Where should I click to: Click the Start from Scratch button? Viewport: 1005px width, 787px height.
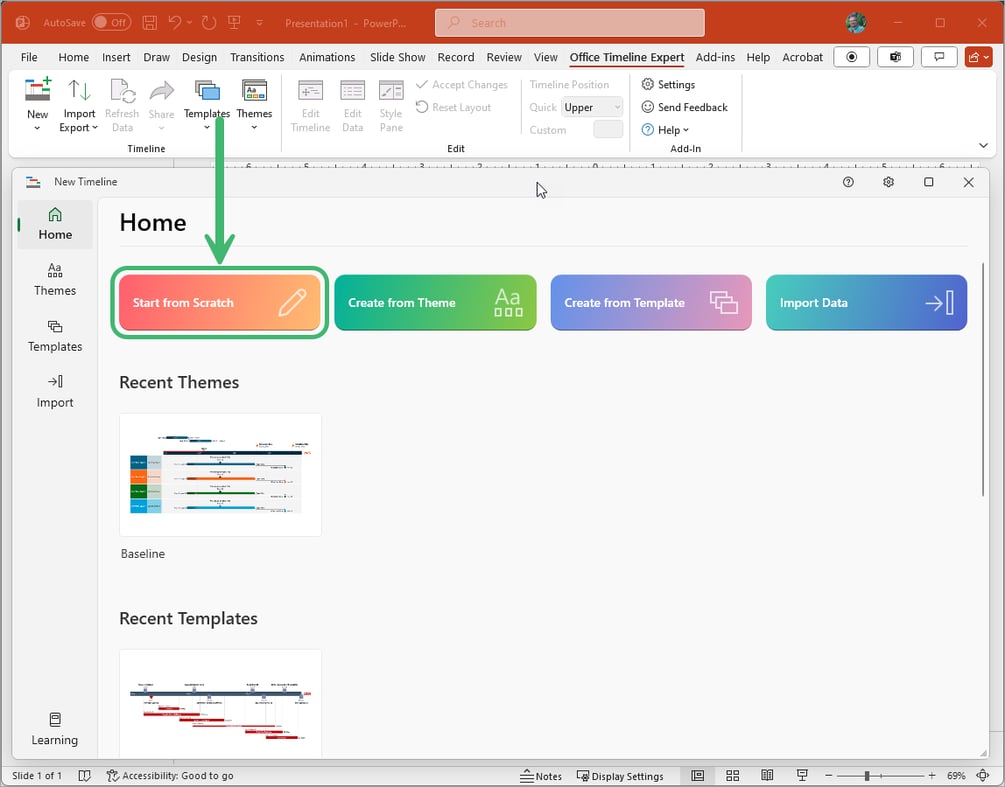(219, 301)
